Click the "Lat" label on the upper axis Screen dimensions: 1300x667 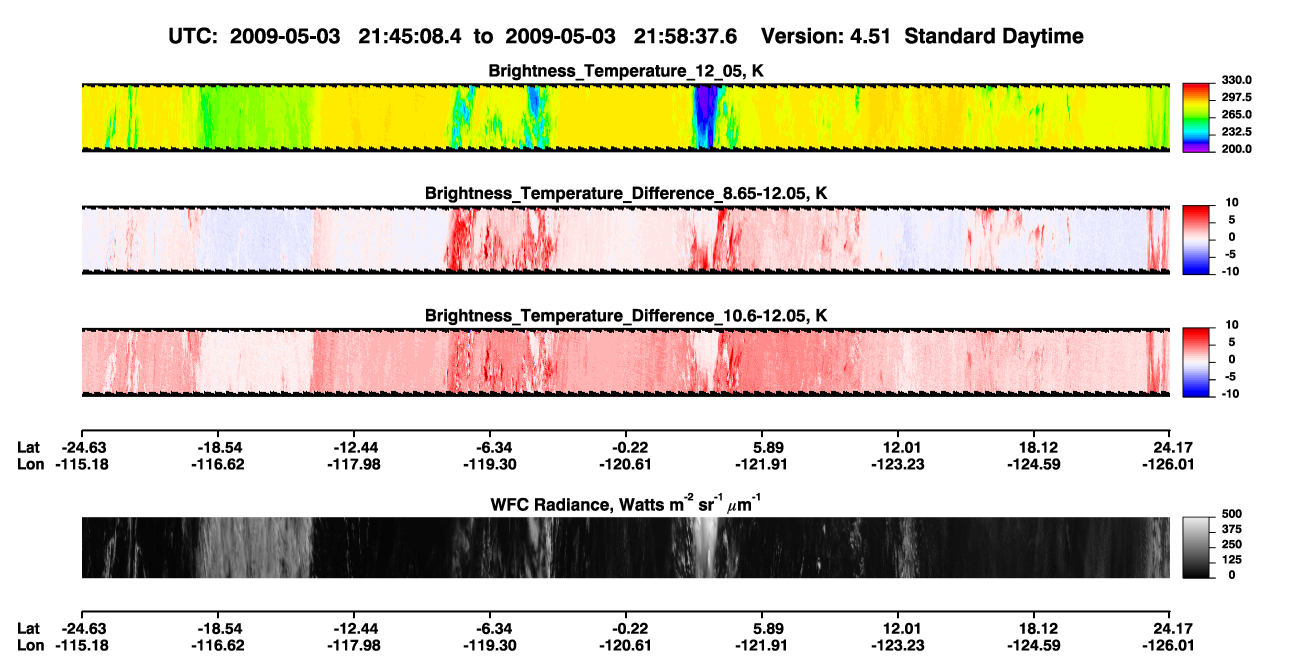[x=29, y=448]
